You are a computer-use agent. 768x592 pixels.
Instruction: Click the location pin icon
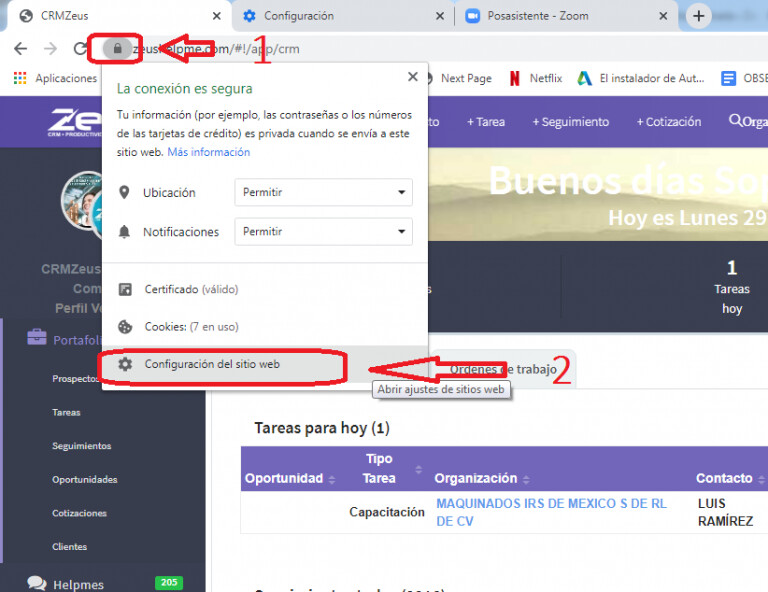(124, 192)
